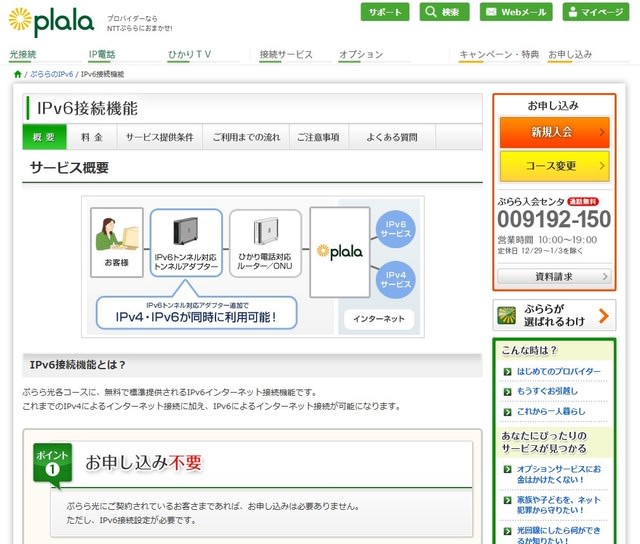Switch to ご利用までの流れ tab
The height and width of the screenshot is (544, 640).
pos(246,137)
